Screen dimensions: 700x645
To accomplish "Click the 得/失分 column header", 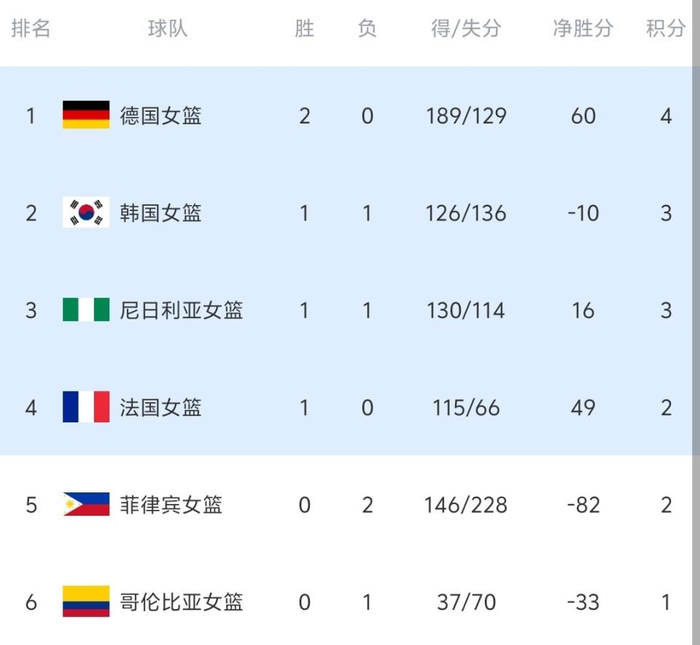I will coord(466,29).
